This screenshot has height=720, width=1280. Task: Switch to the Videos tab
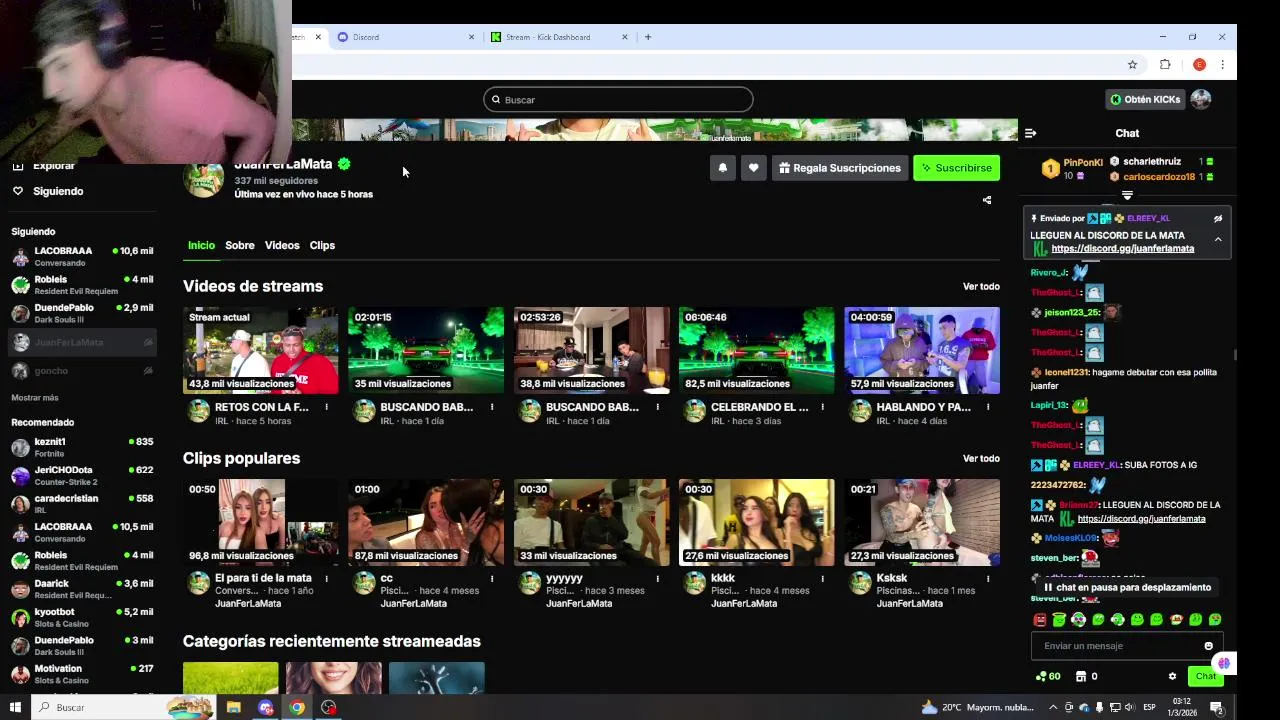click(282, 245)
